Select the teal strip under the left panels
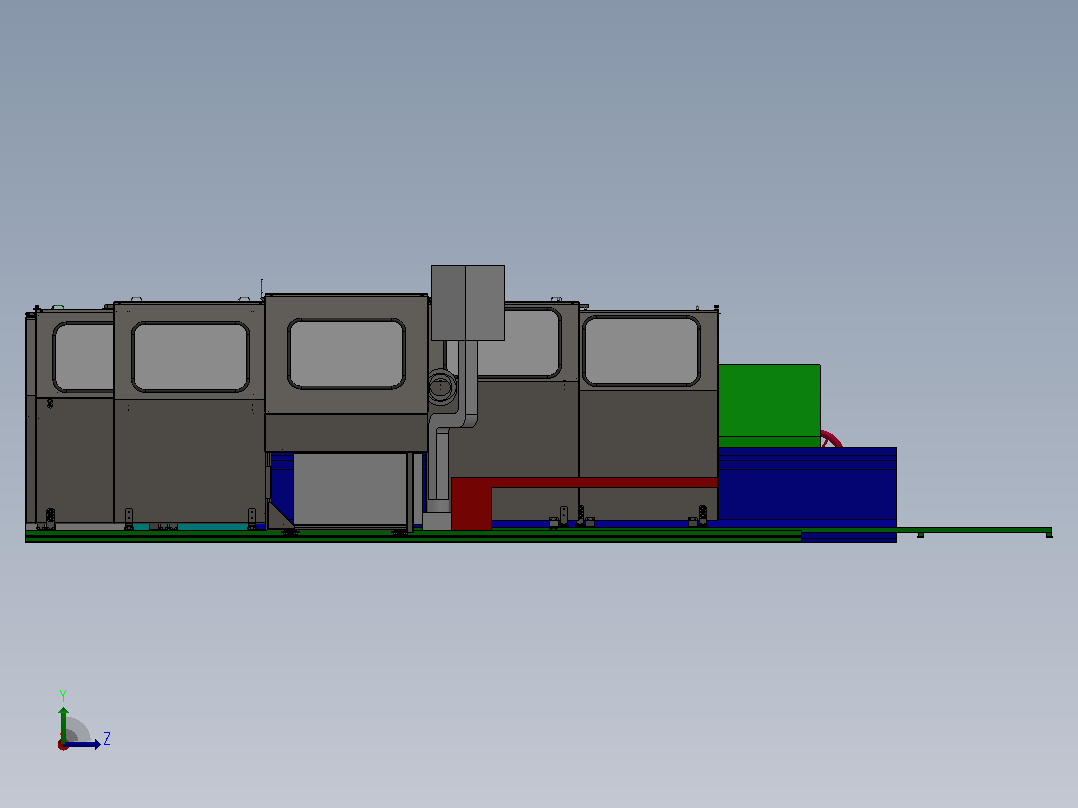This screenshot has height=808, width=1078. [x=190, y=526]
